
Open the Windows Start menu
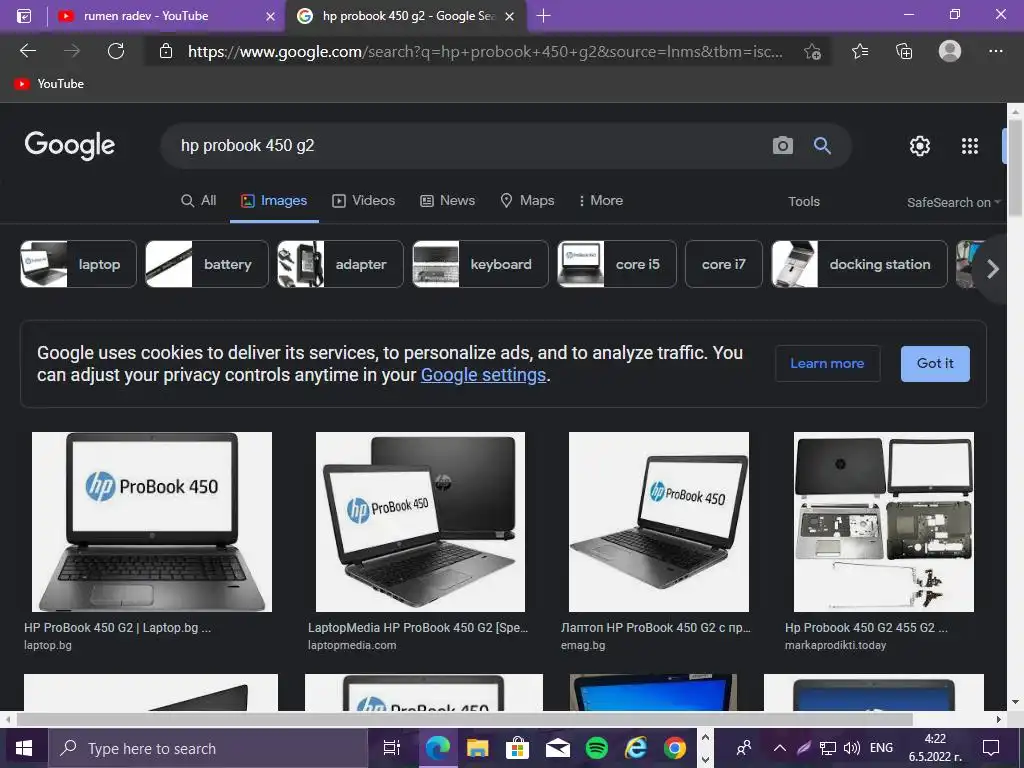click(x=24, y=748)
